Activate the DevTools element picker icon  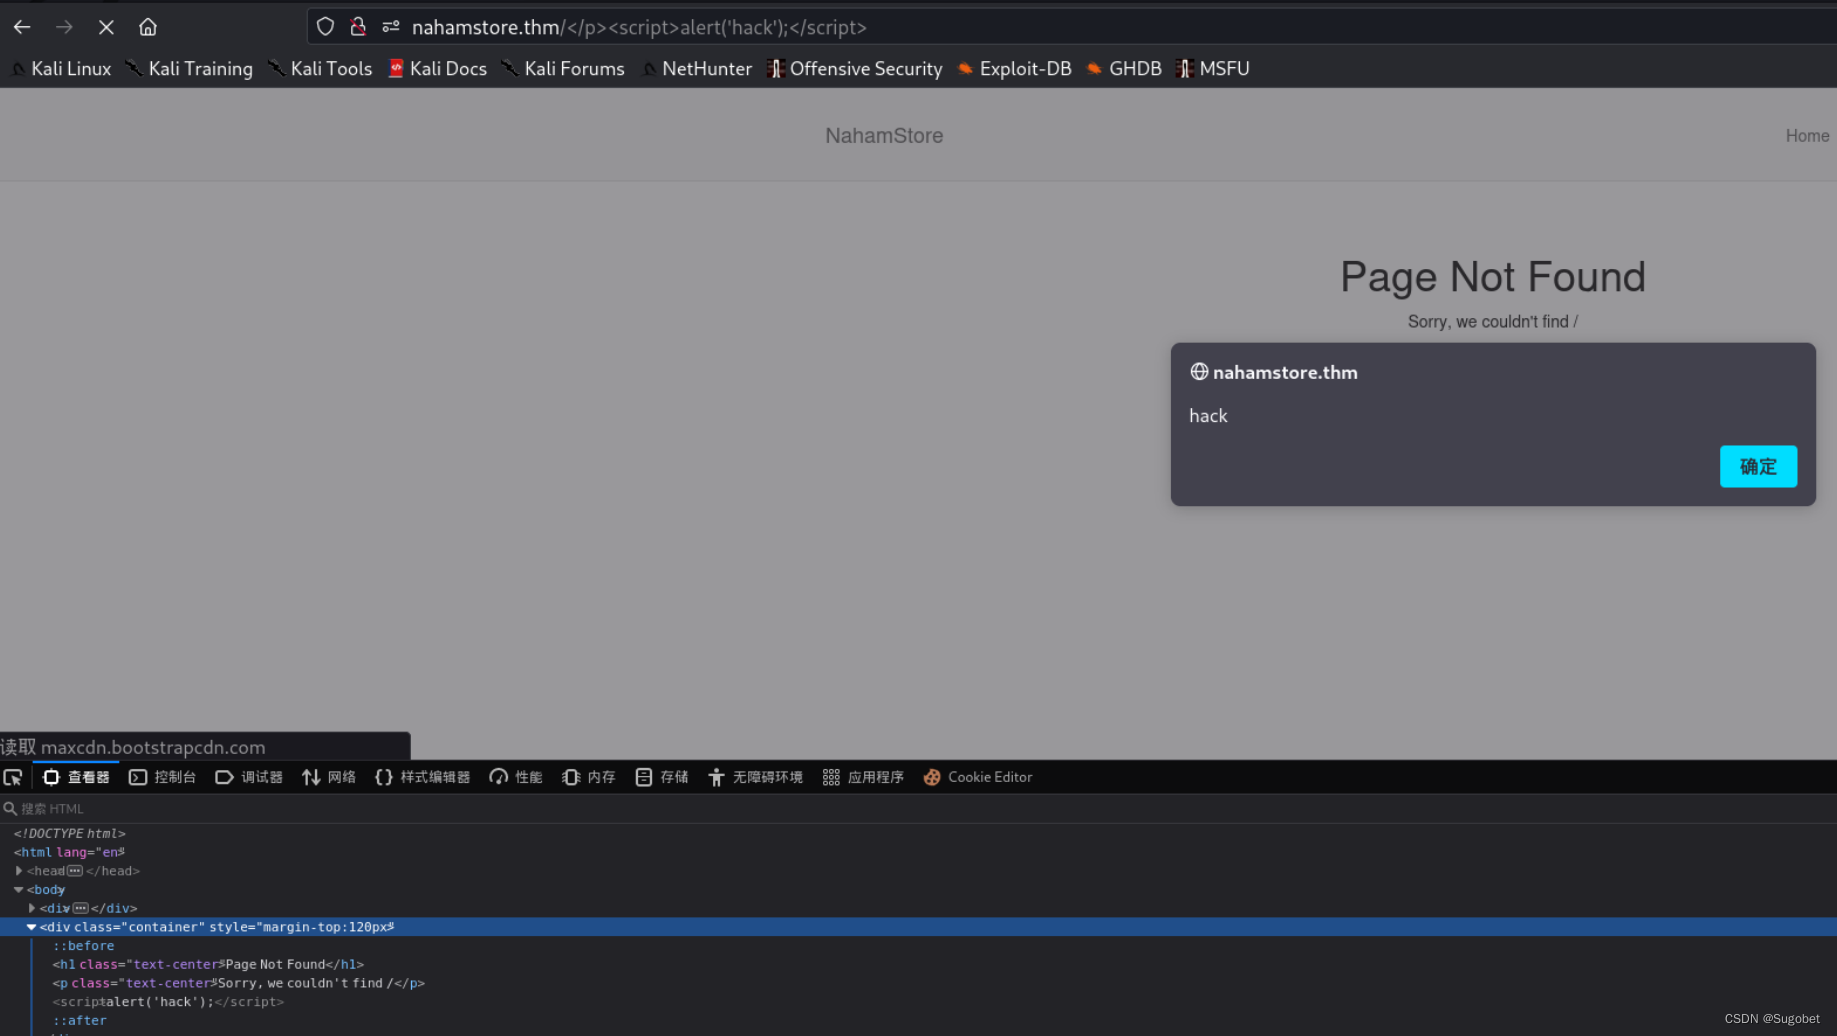tap(13, 777)
